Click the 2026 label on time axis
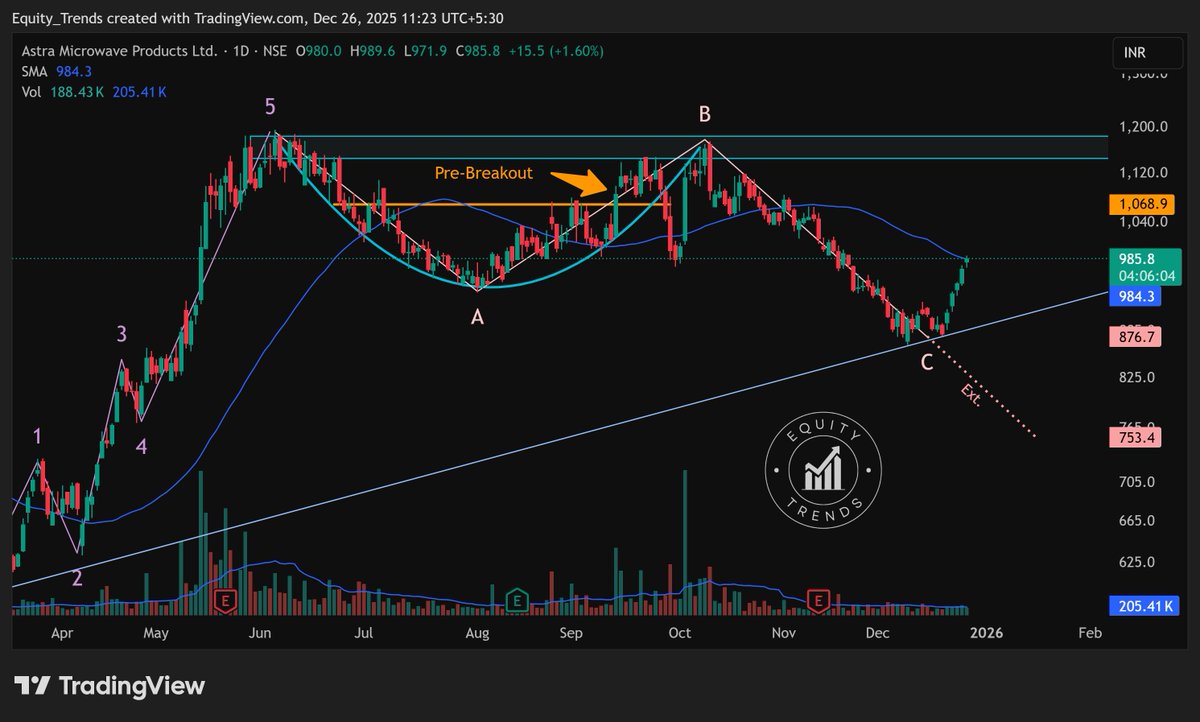Image resolution: width=1200 pixels, height=722 pixels. click(987, 633)
